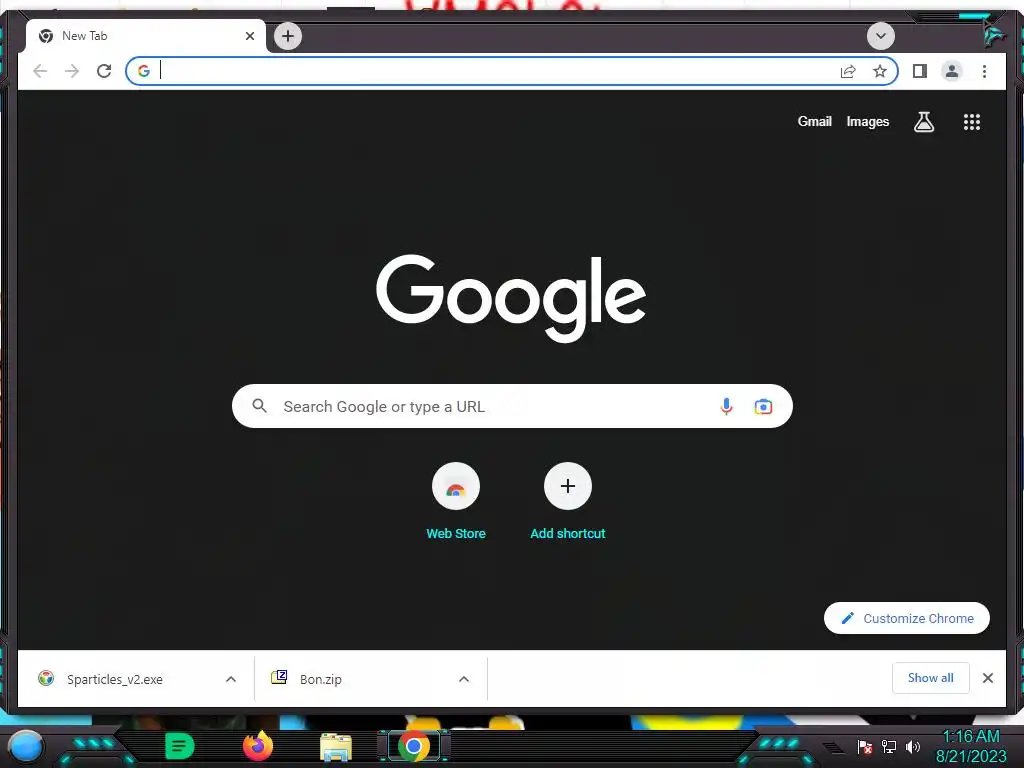Click the Google logo
The image size is (1024, 768).
pos(511,297)
